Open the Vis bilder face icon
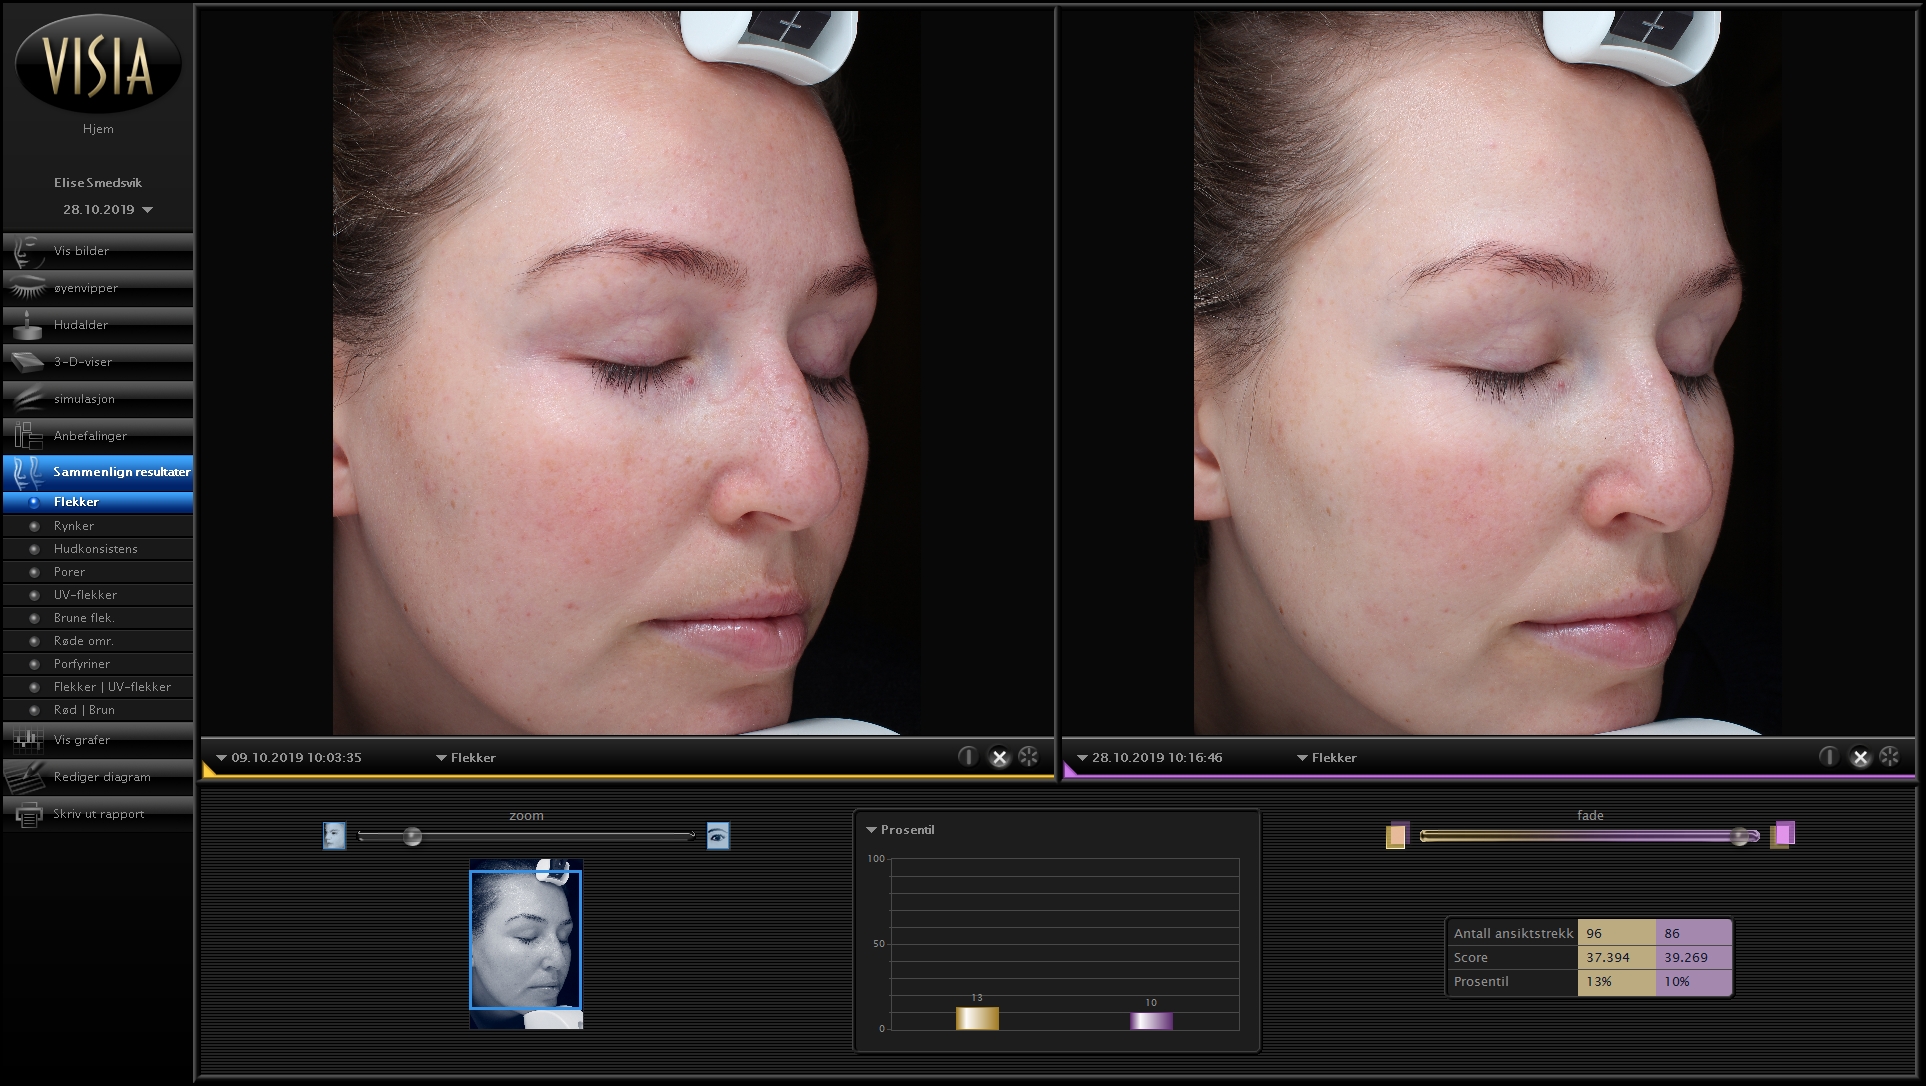This screenshot has height=1086, width=1926. [27, 251]
